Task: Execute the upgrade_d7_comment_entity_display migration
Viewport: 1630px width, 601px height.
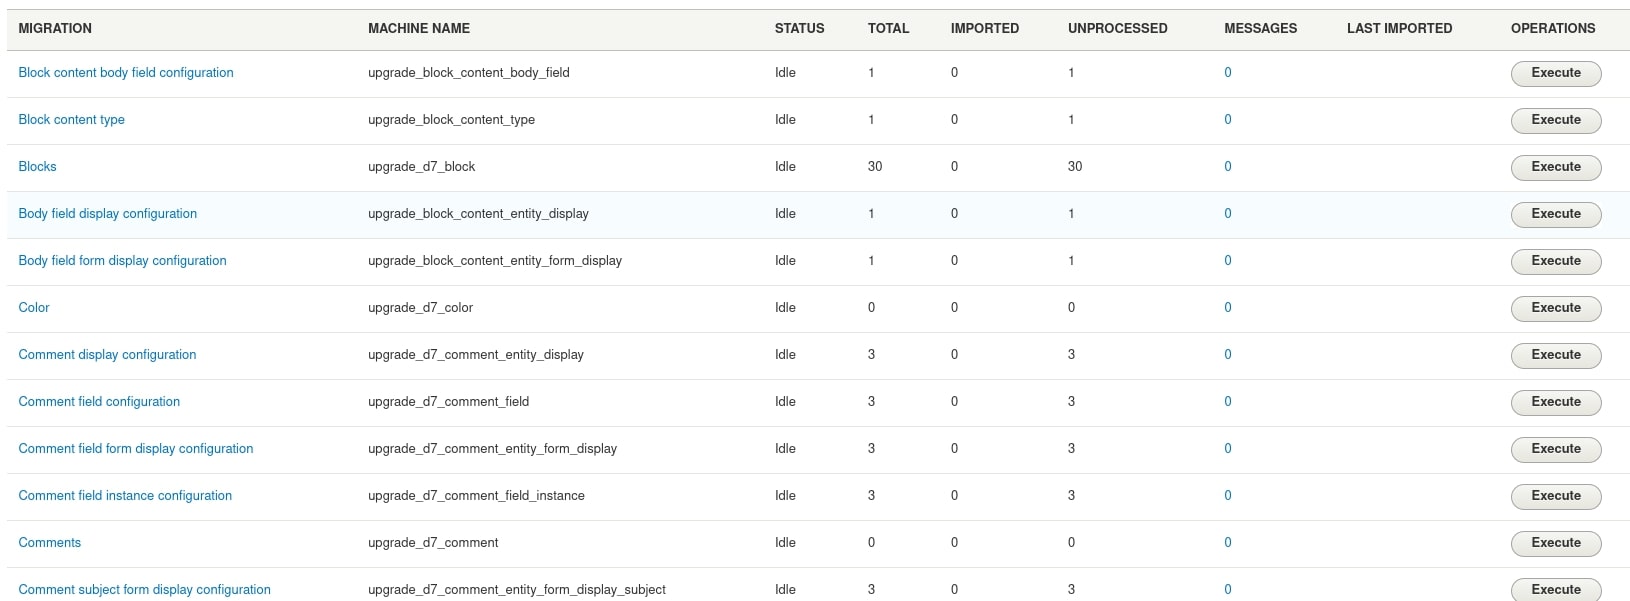Action: (1556, 355)
